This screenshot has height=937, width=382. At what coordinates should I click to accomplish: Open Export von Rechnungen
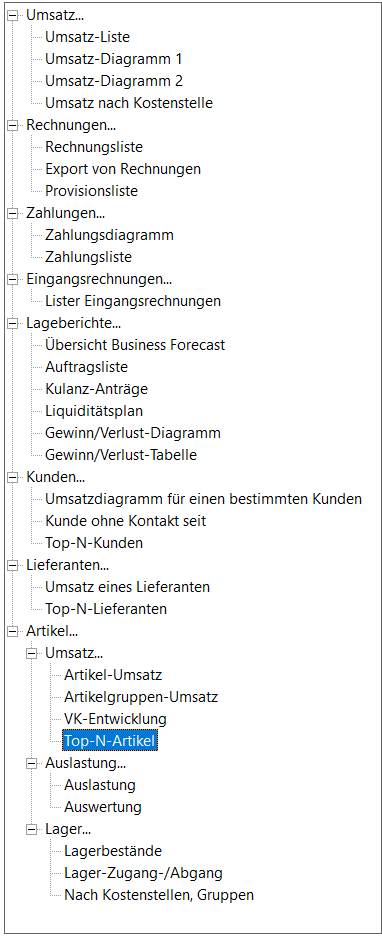click(123, 169)
